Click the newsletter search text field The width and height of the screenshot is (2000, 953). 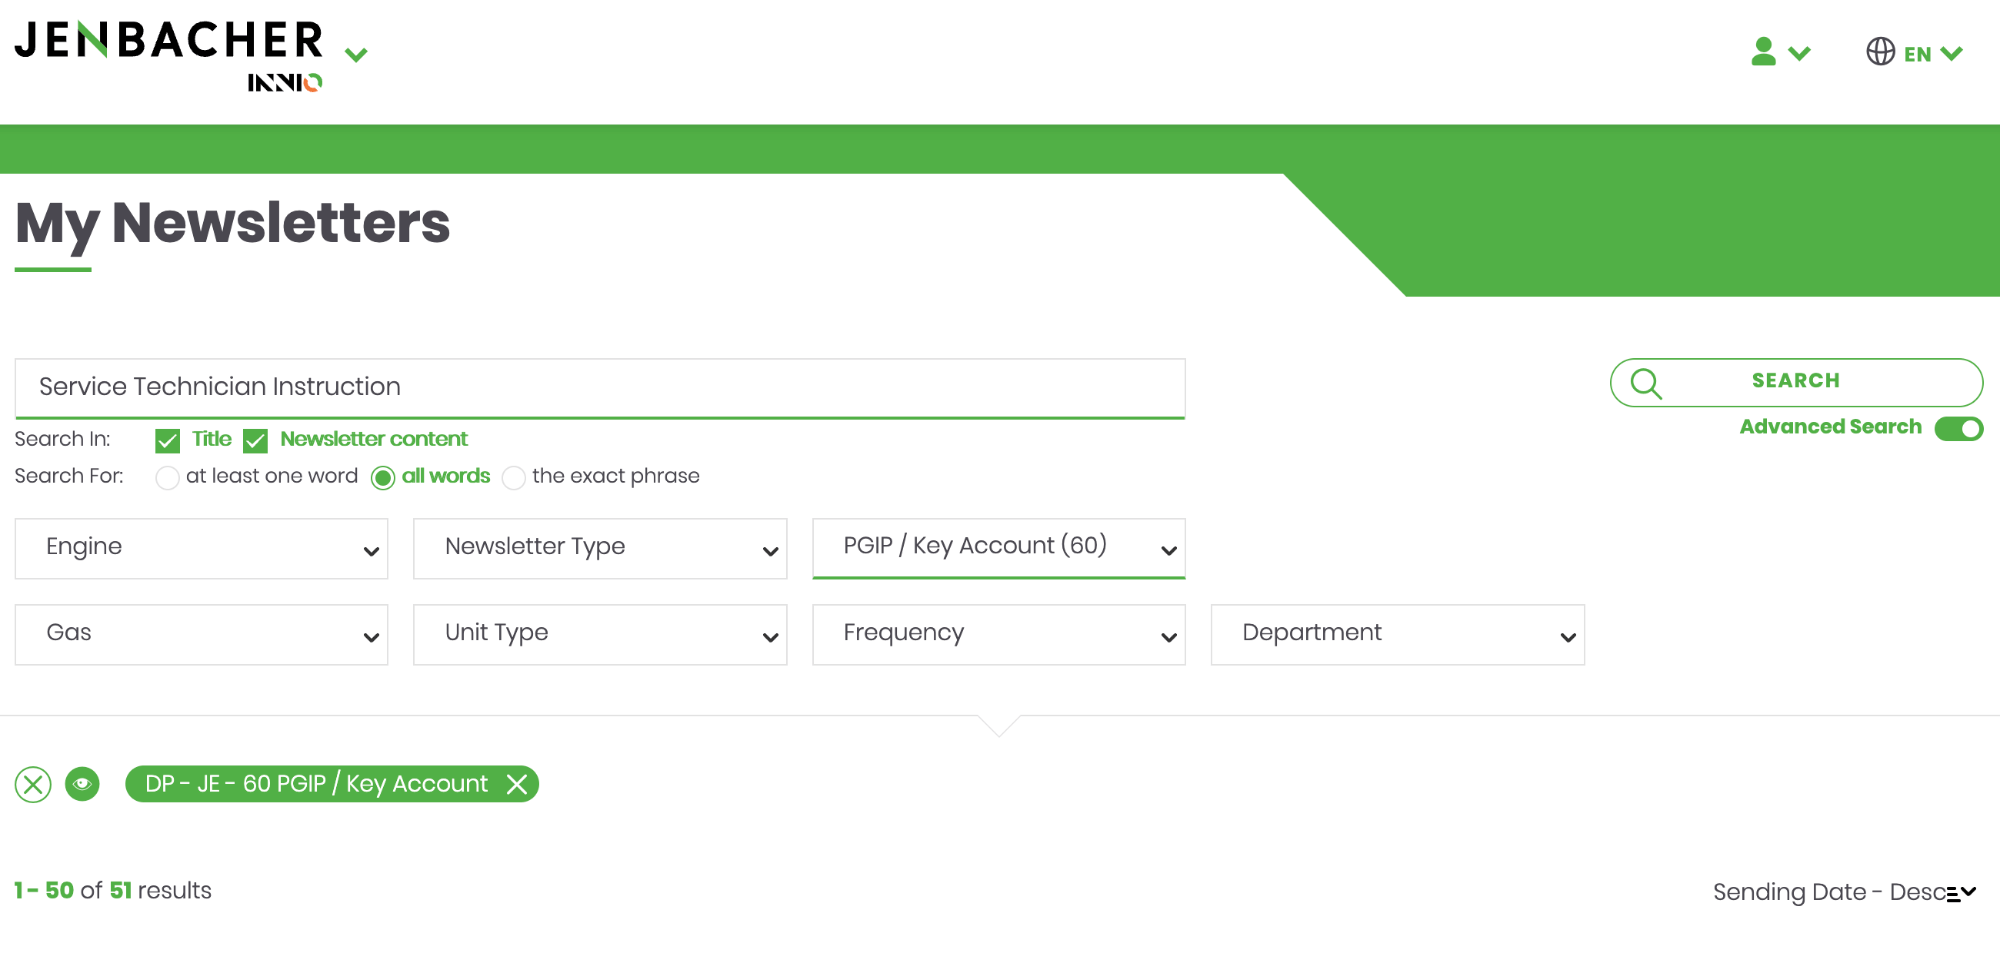point(600,388)
